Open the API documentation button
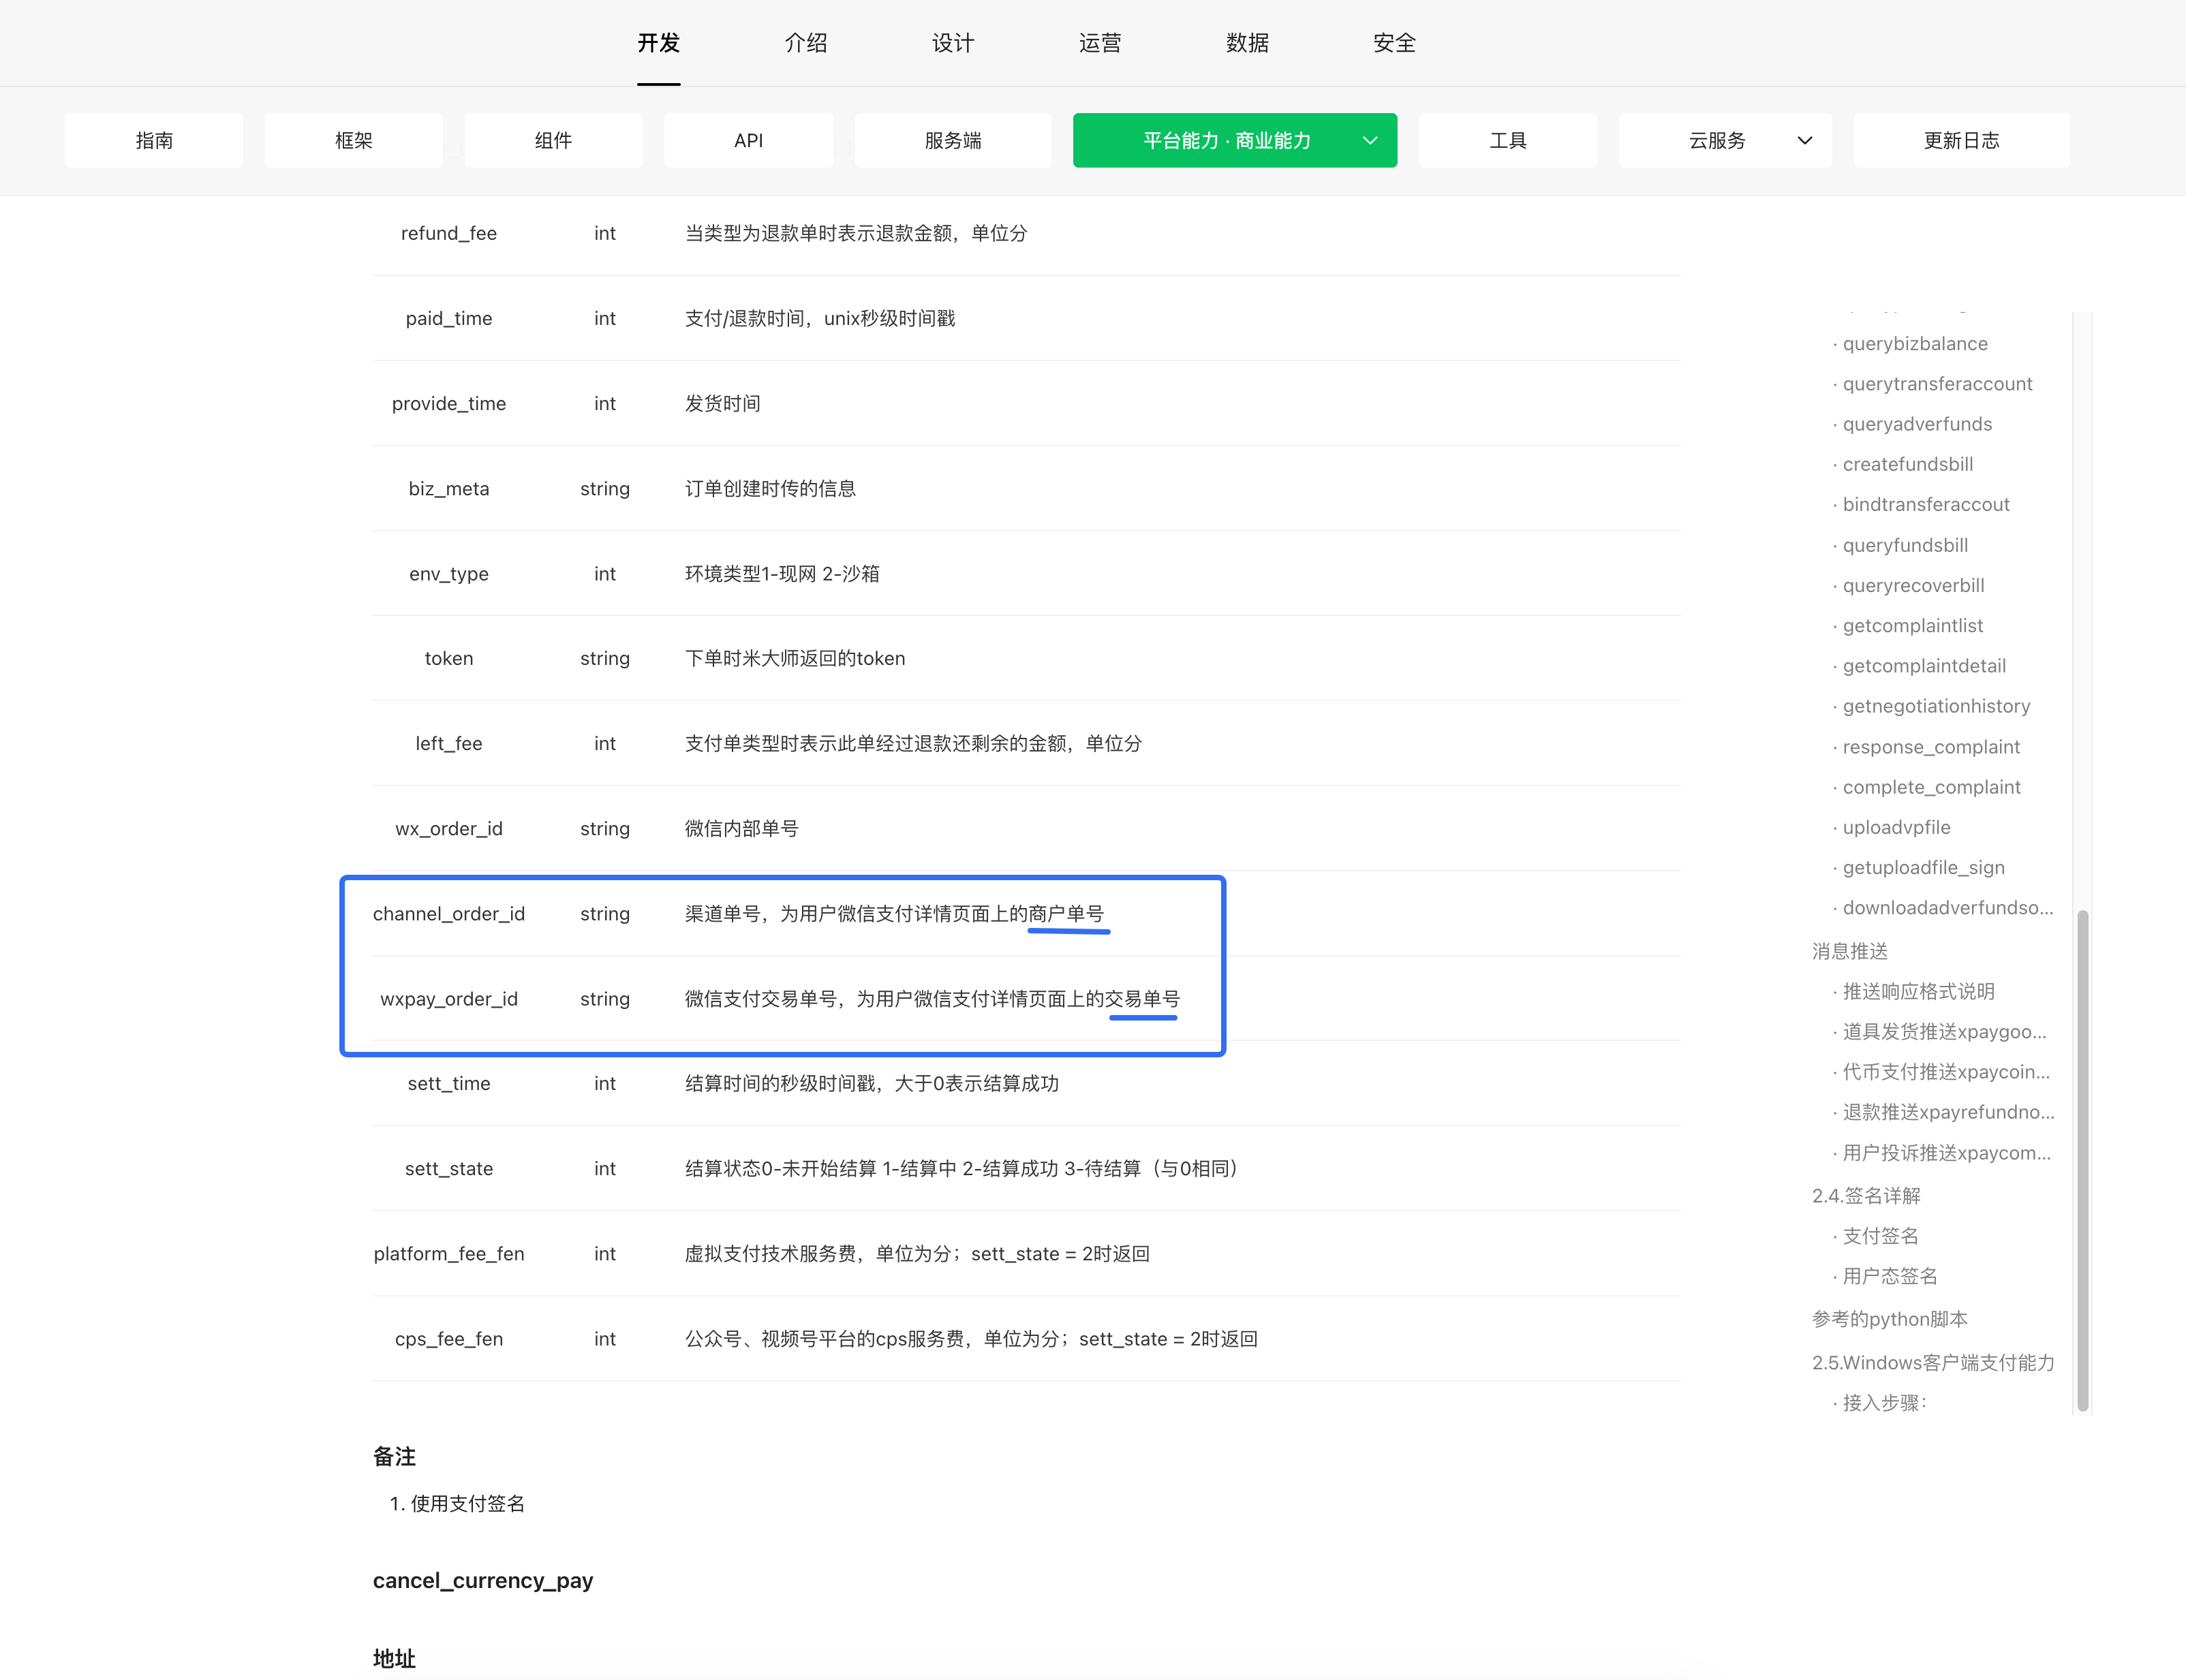This screenshot has width=2186, height=1680. coord(748,141)
